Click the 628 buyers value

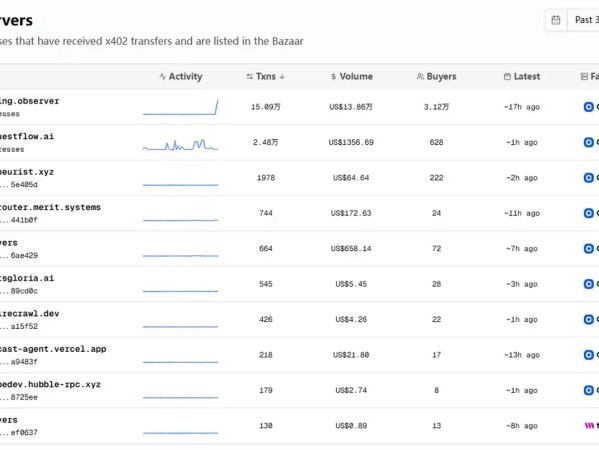pyautogui.click(x=436, y=142)
